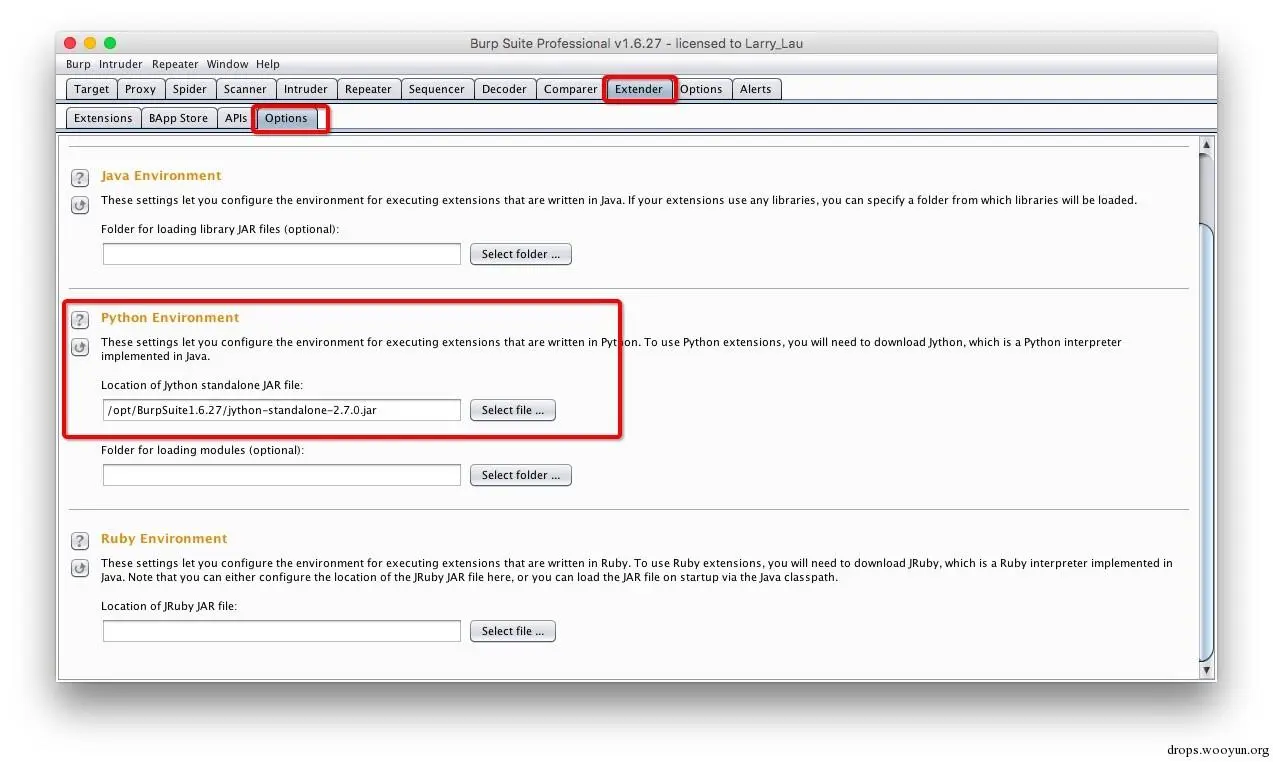Focus the Jython standalone JAR location field

click(x=282, y=410)
